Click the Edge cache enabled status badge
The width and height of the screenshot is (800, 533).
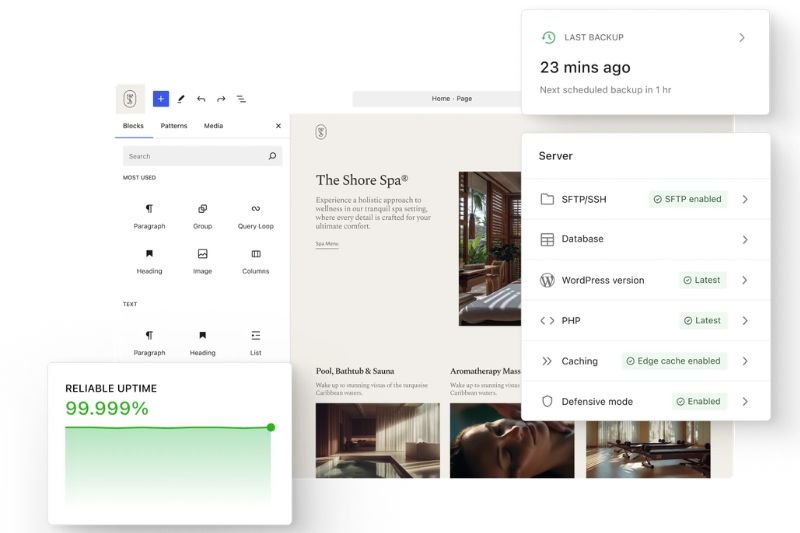click(673, 361)
